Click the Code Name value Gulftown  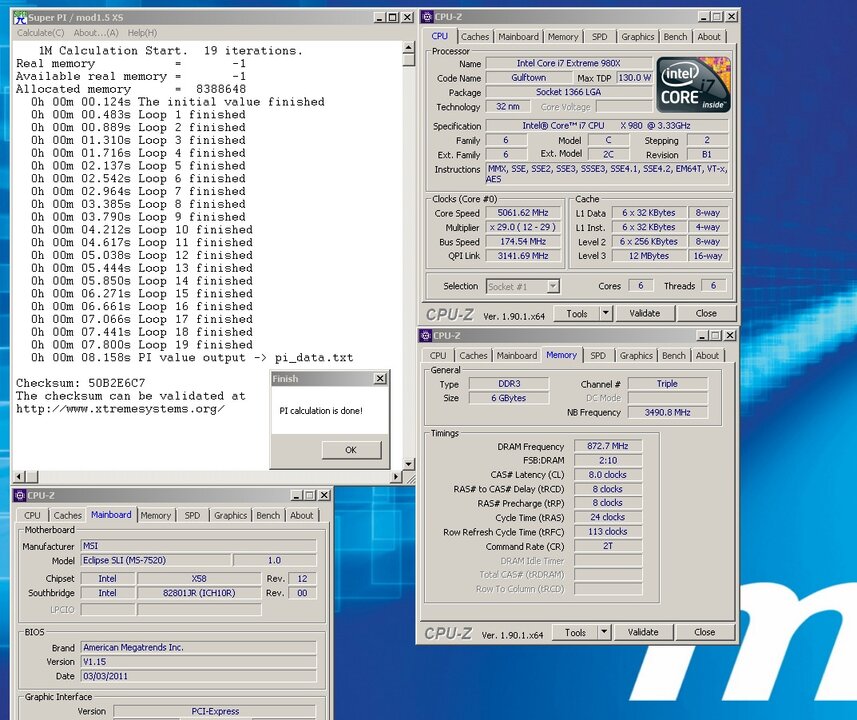529,78
